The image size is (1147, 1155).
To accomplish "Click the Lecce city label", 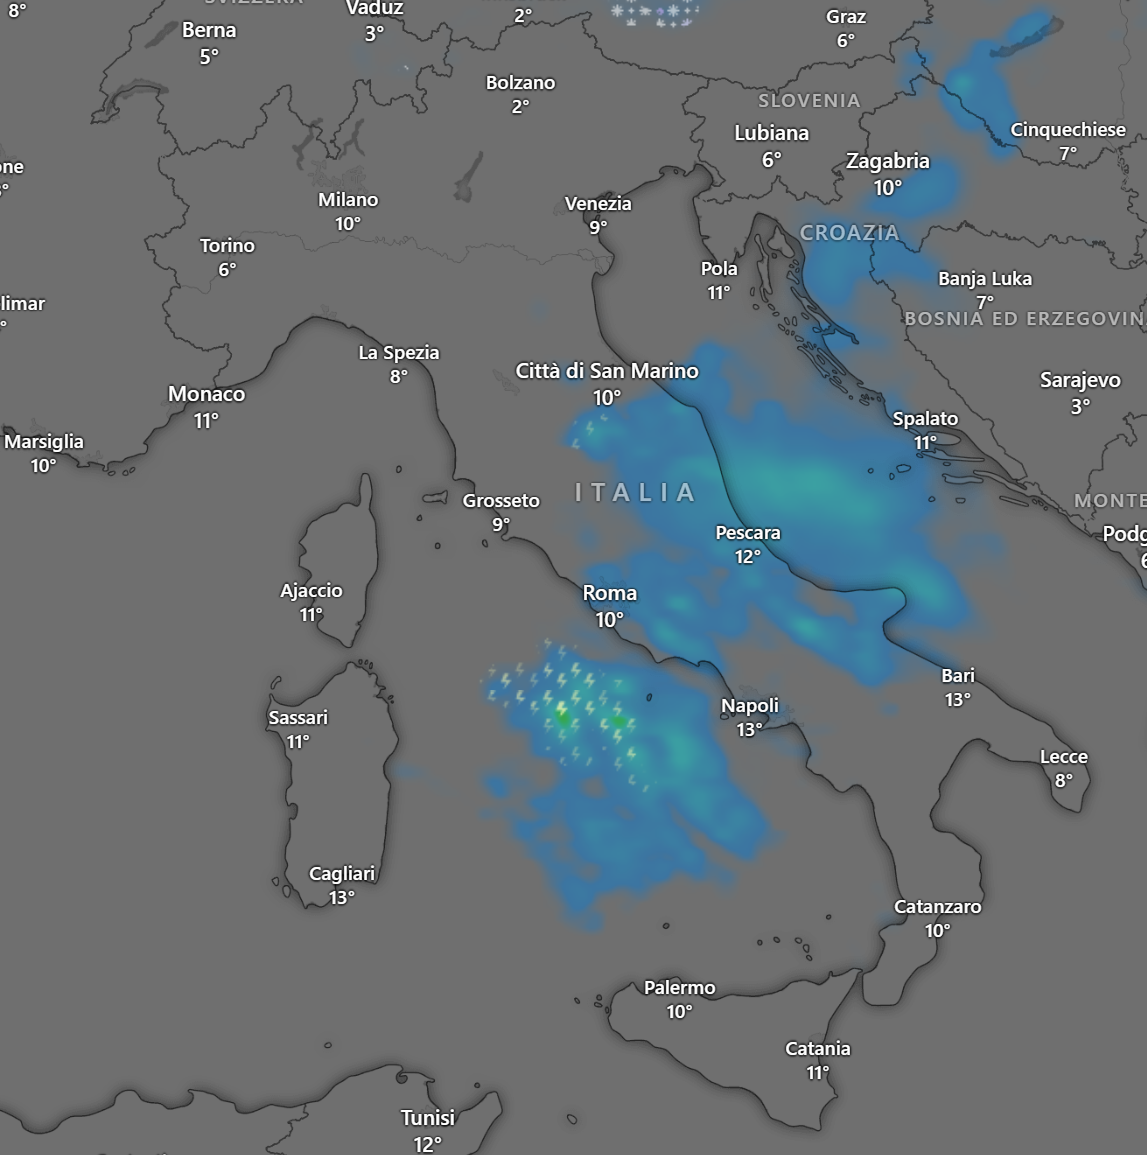I will (1063, 757).
